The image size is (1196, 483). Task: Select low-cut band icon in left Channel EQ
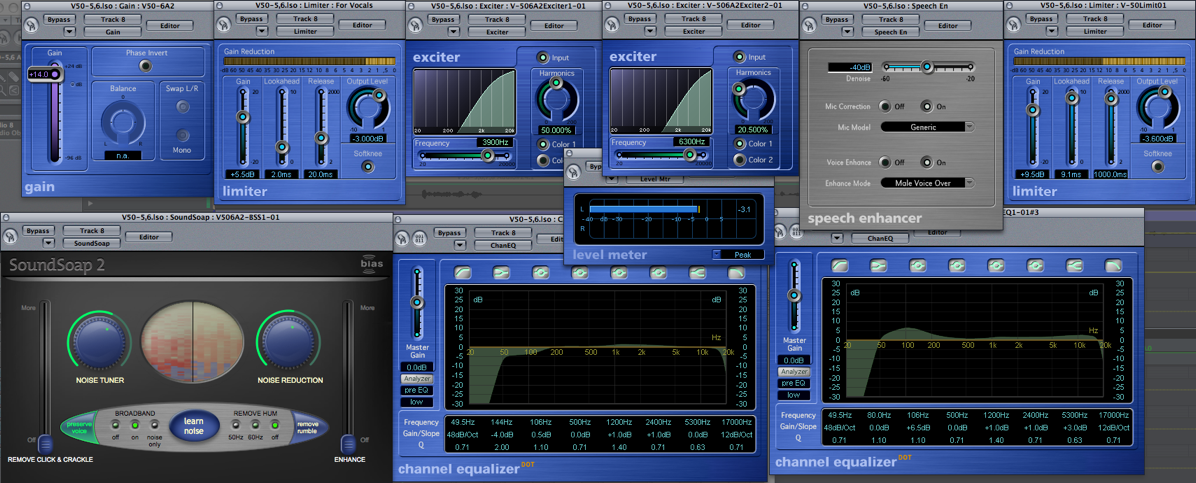coord(462,272)
